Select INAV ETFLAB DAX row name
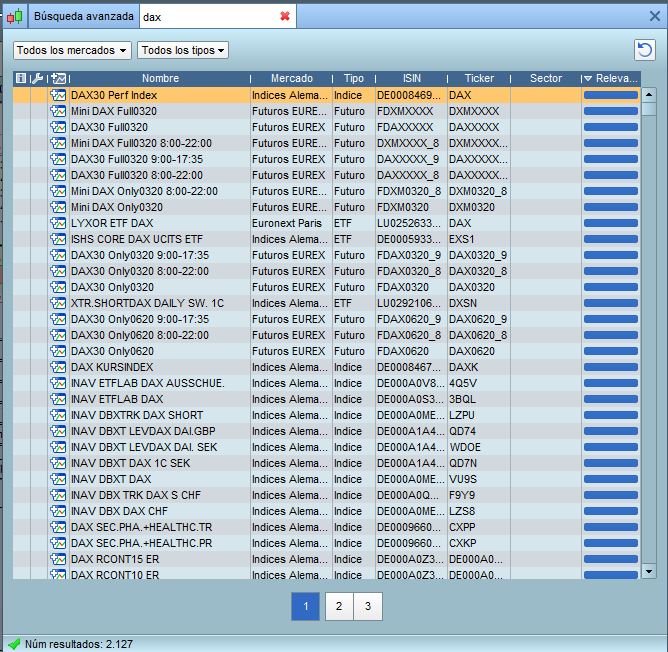Viewport: 668px width, 652px height. pos(117,399)
